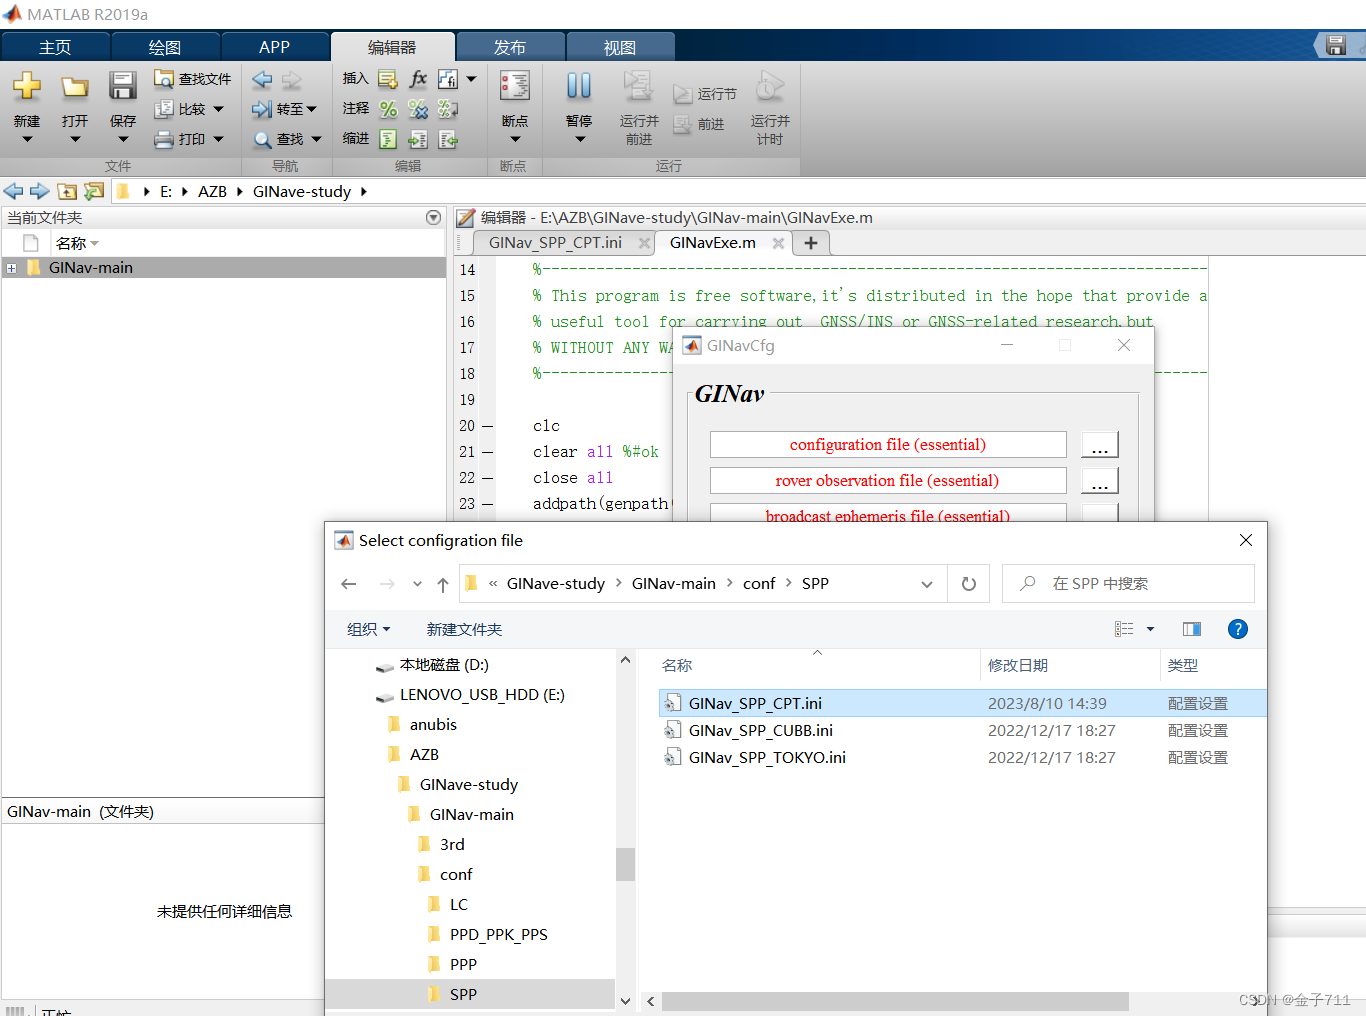Viewport: 1366px width, 1016px height.
Task: Close the GINavExe.m editor tab
Action: pos(778,243)
